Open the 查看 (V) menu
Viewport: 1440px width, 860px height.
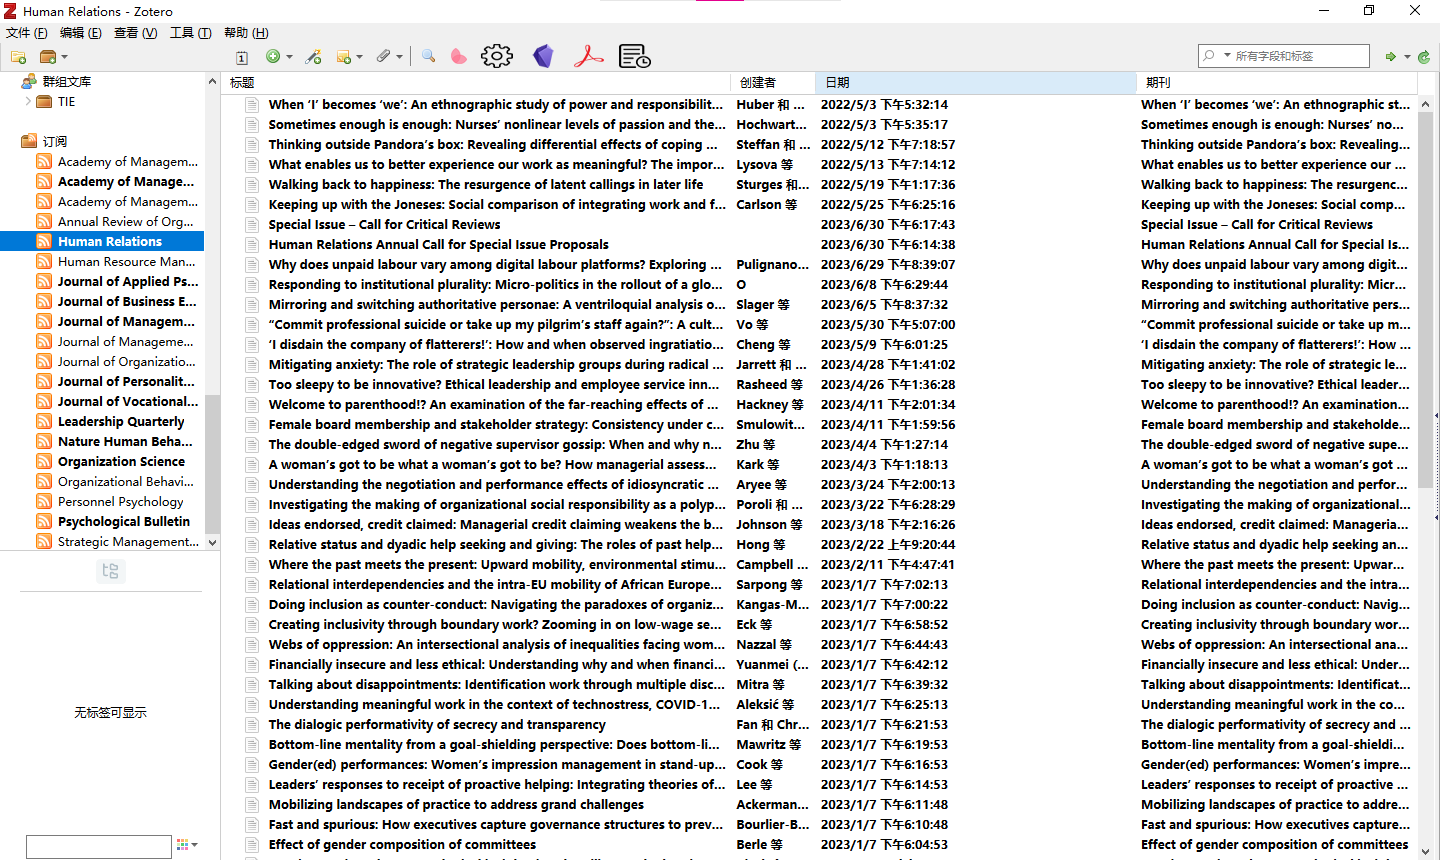135,33
